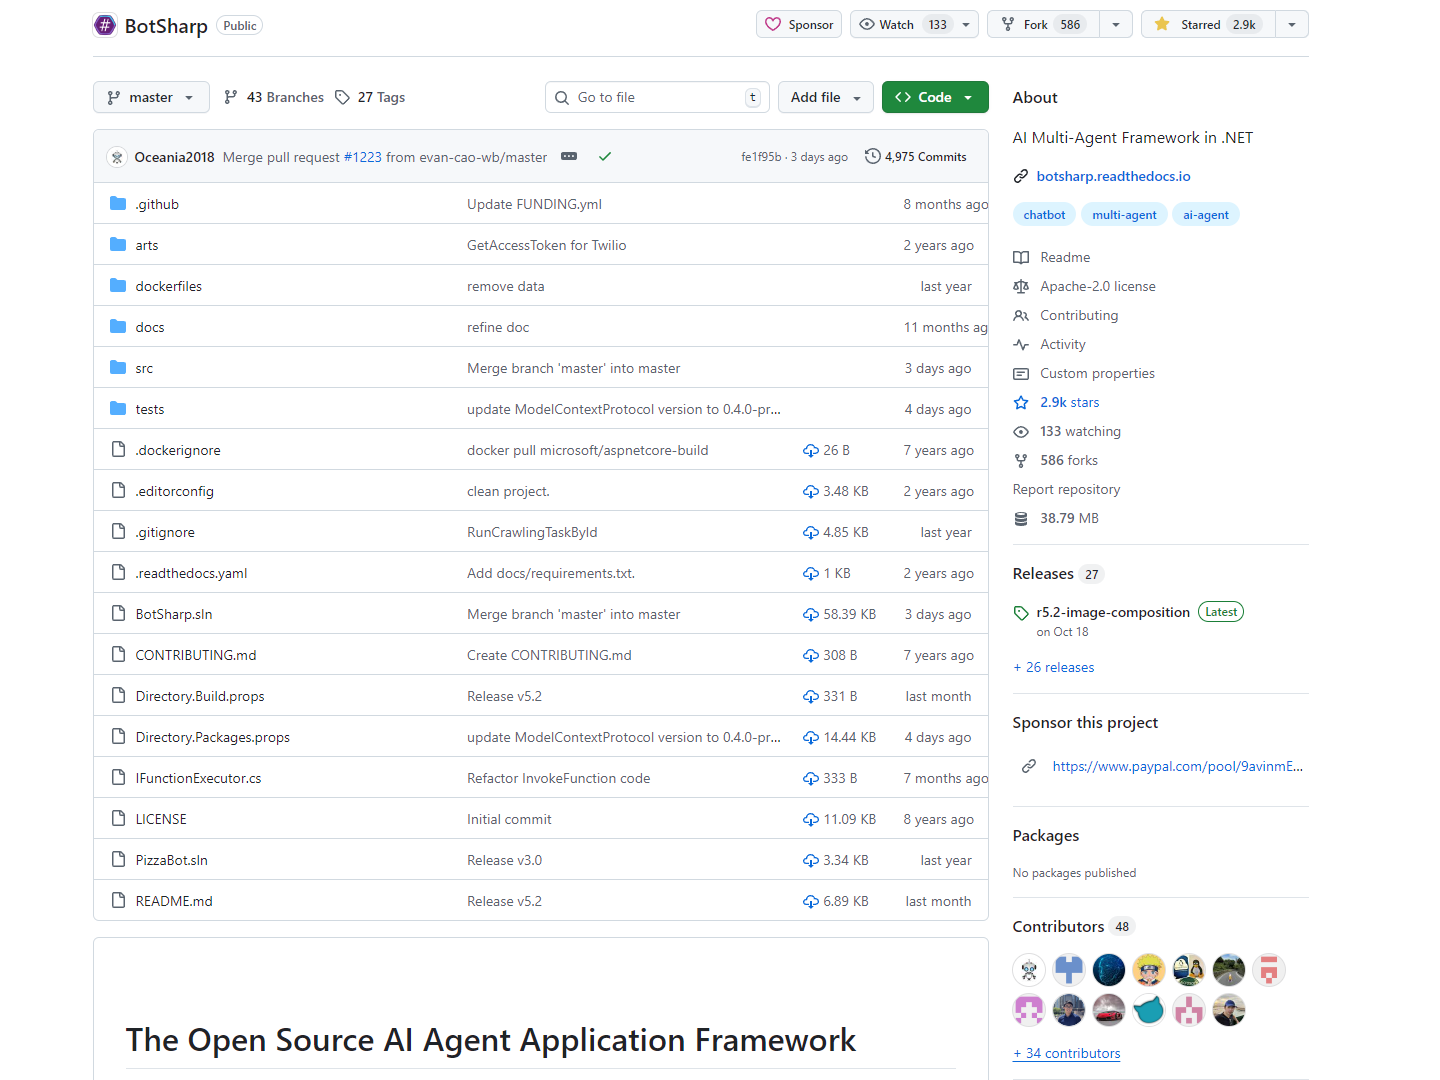
Task: Open the README.md file
Action: [174, 902]
